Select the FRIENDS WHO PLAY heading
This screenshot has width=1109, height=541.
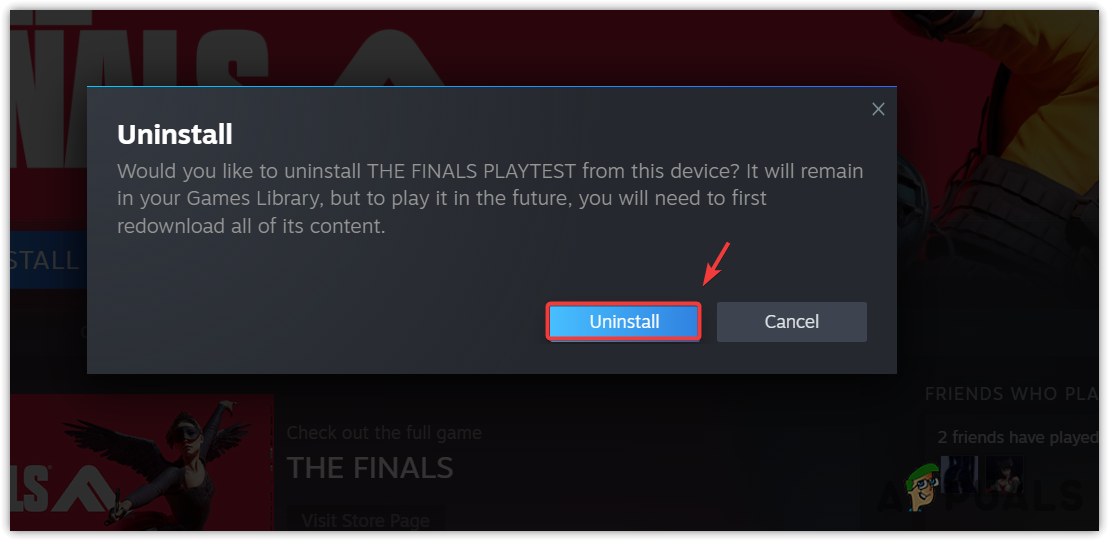click(x=1011, y=394)
